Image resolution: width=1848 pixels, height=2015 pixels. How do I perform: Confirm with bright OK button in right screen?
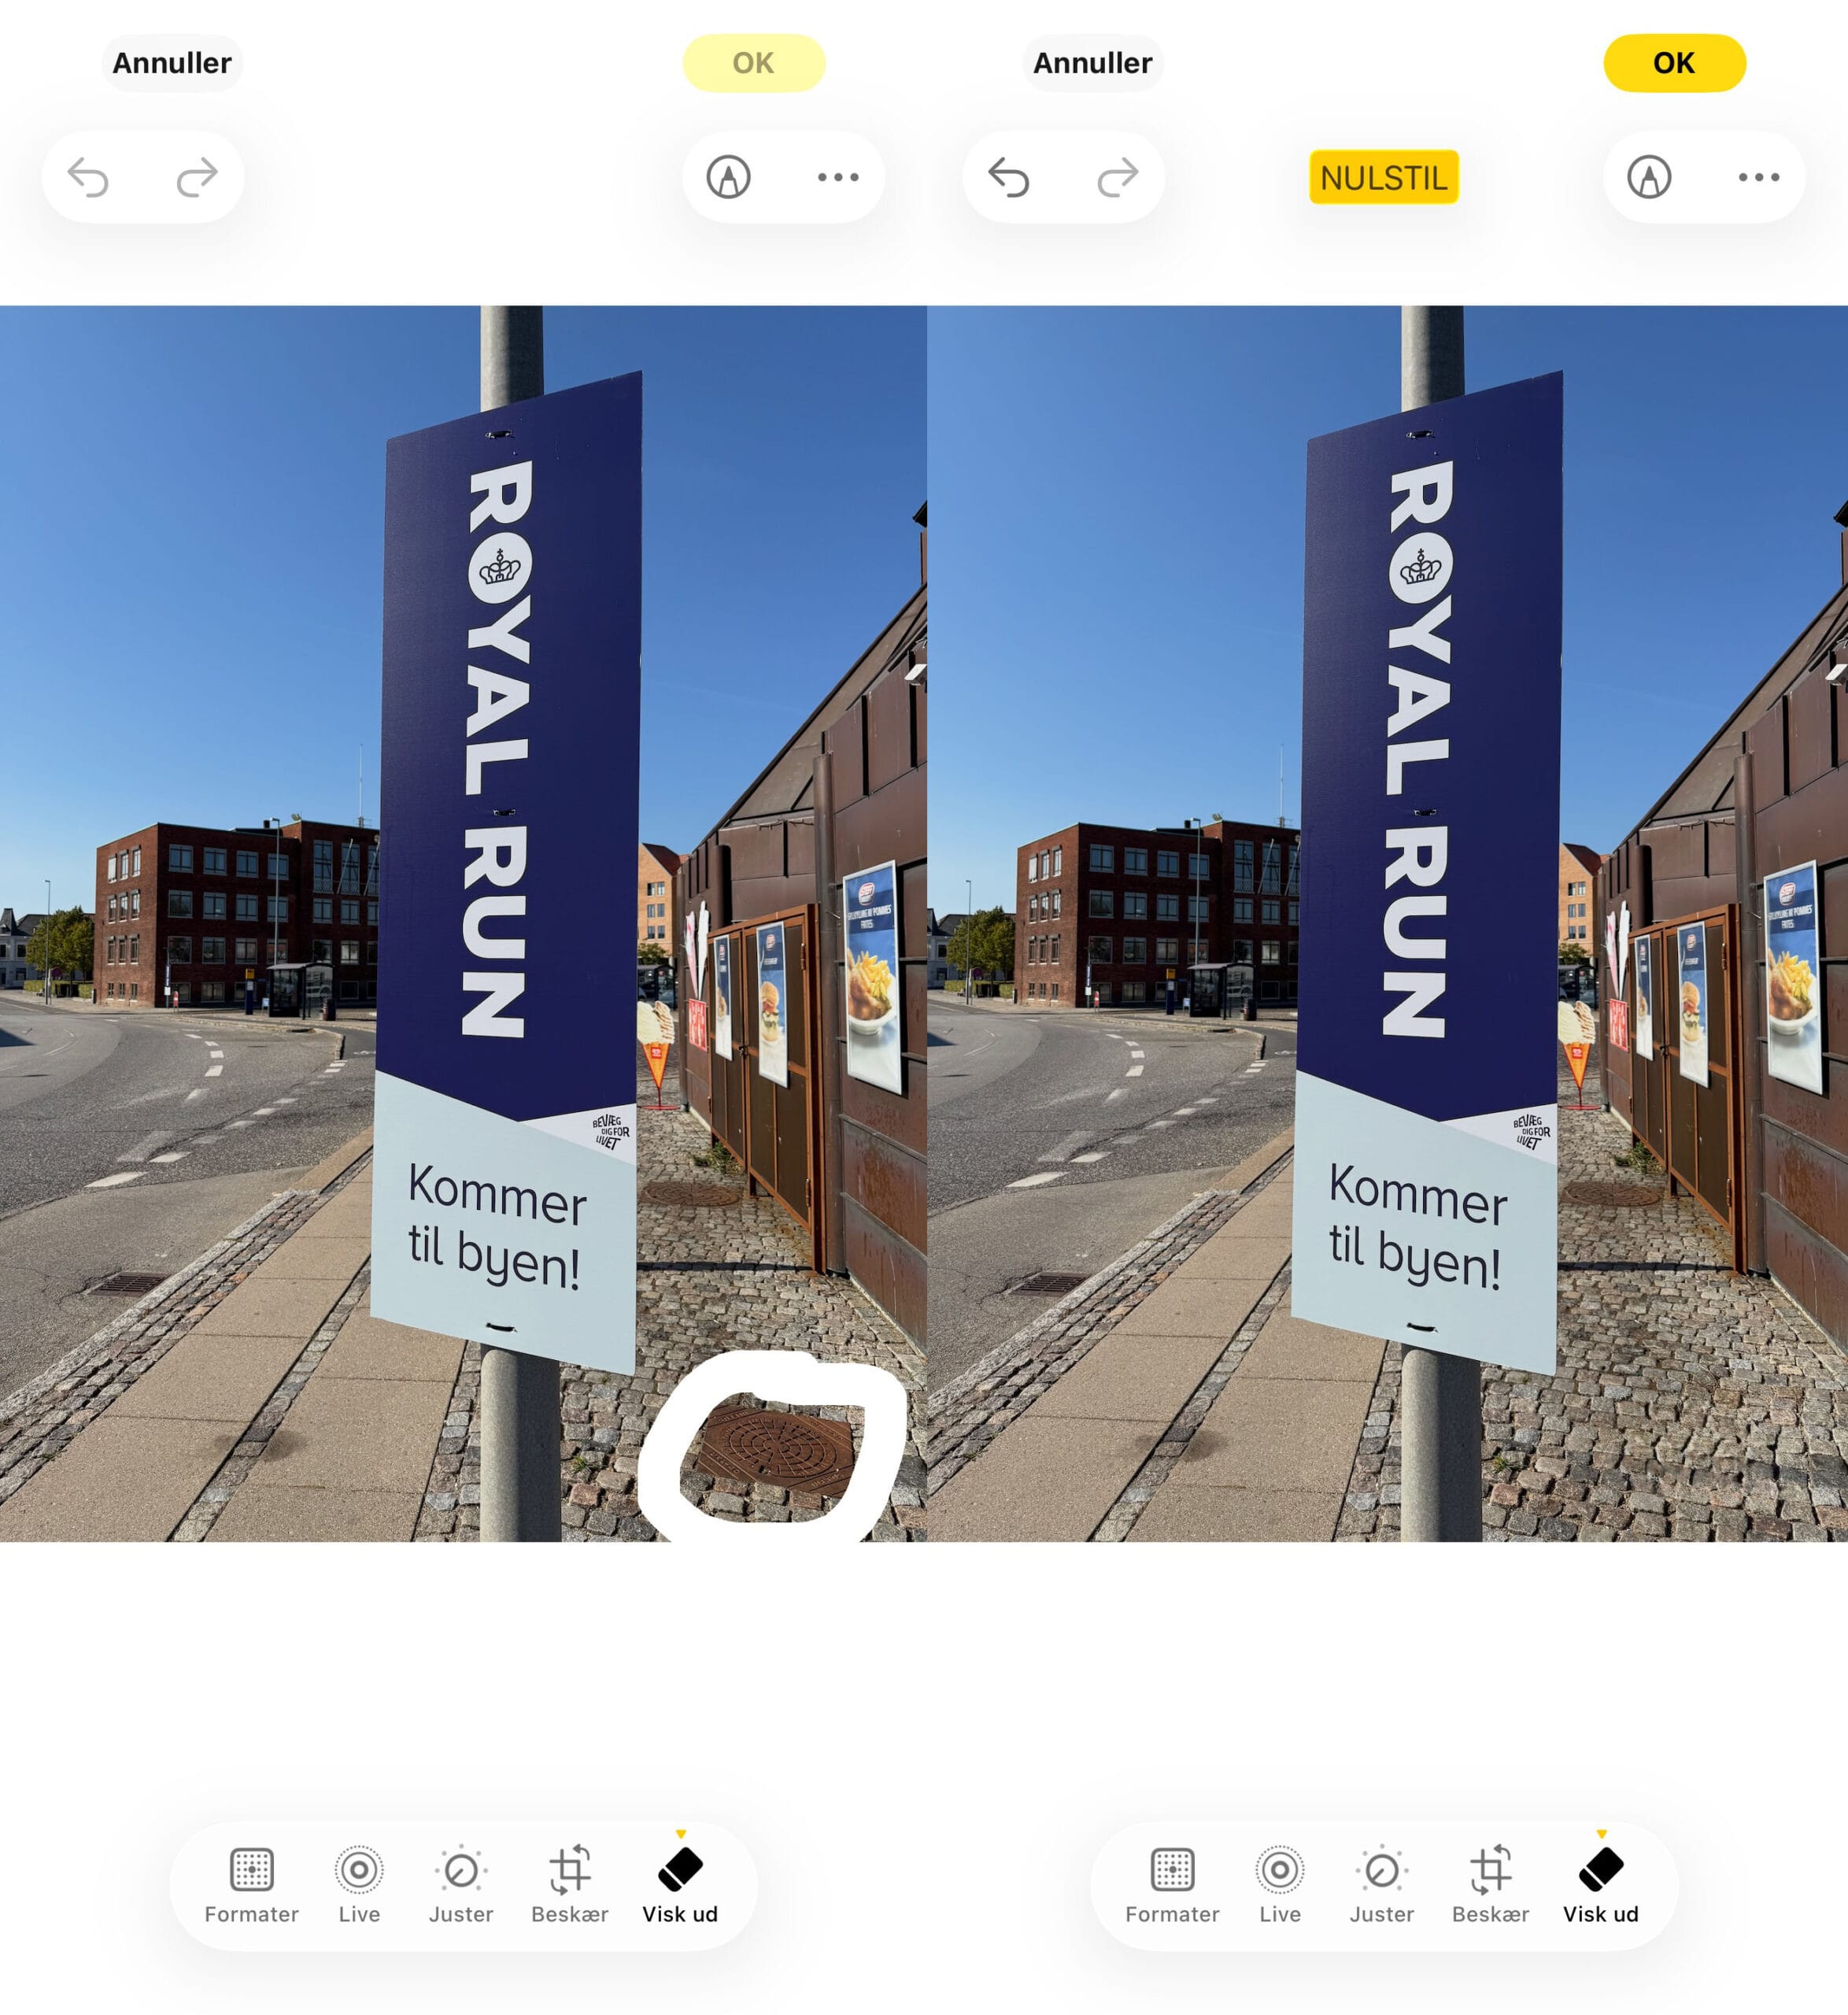click(x=1675, y=63)
